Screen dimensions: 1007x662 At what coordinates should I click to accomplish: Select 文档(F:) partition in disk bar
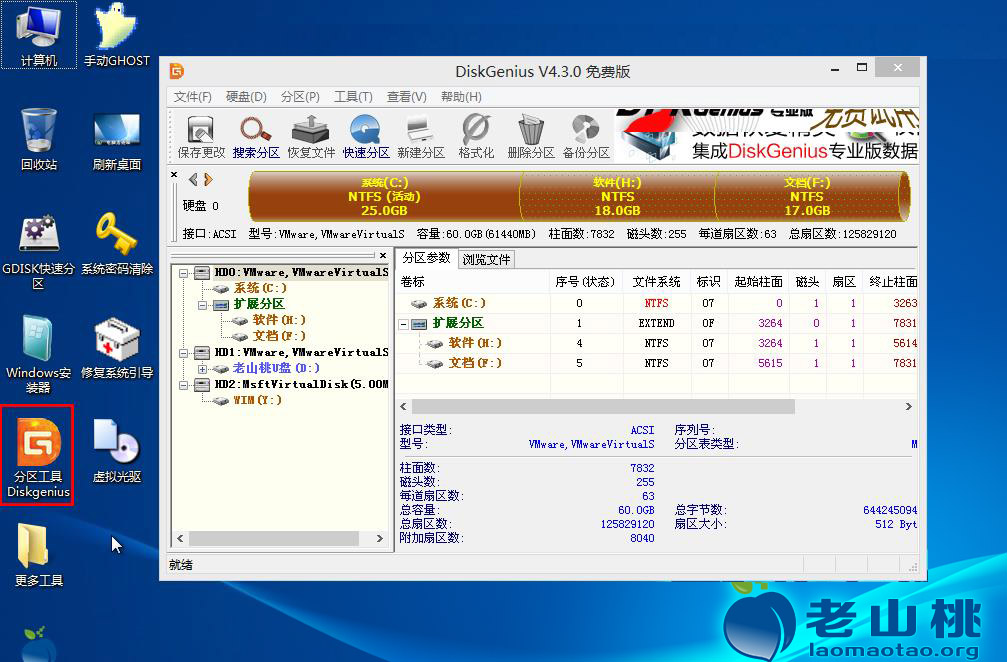pyautogui.click(x=807, y=196)
